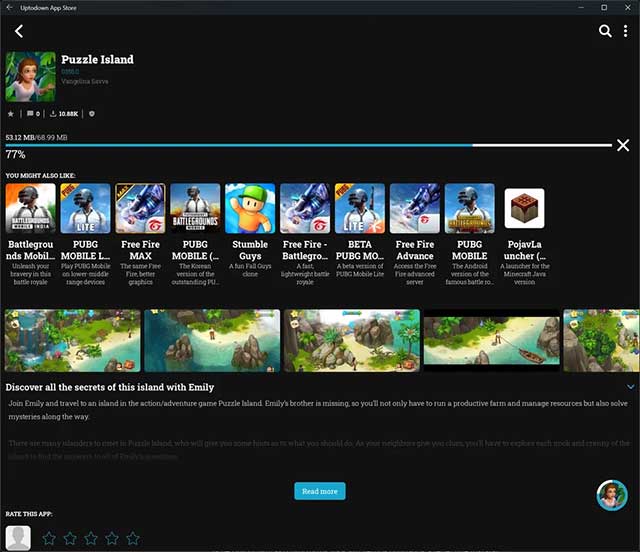The width and height of the screenshot is (640, 552).
Task: Open the second lagoon screenshot
Action: click(x=212, y=341)
